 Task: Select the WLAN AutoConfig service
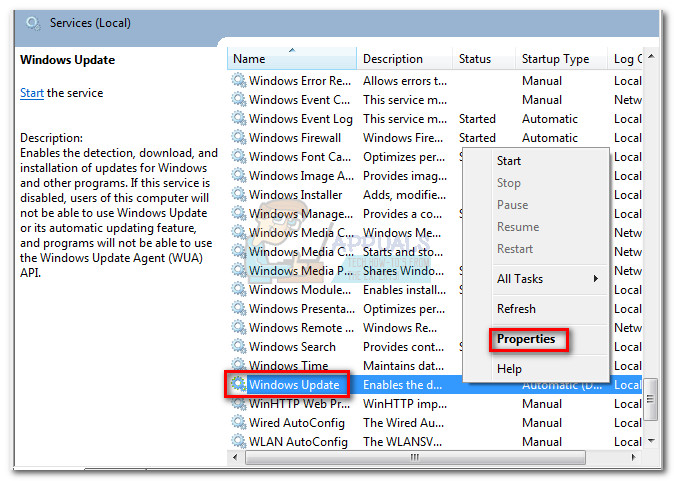click(298, 441)
